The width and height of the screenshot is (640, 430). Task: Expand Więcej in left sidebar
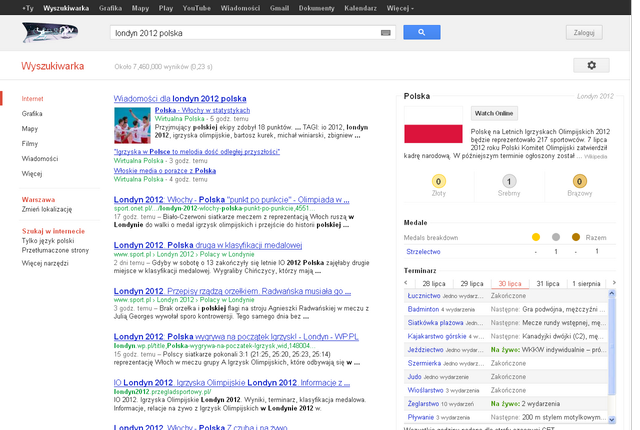(32, 173)
